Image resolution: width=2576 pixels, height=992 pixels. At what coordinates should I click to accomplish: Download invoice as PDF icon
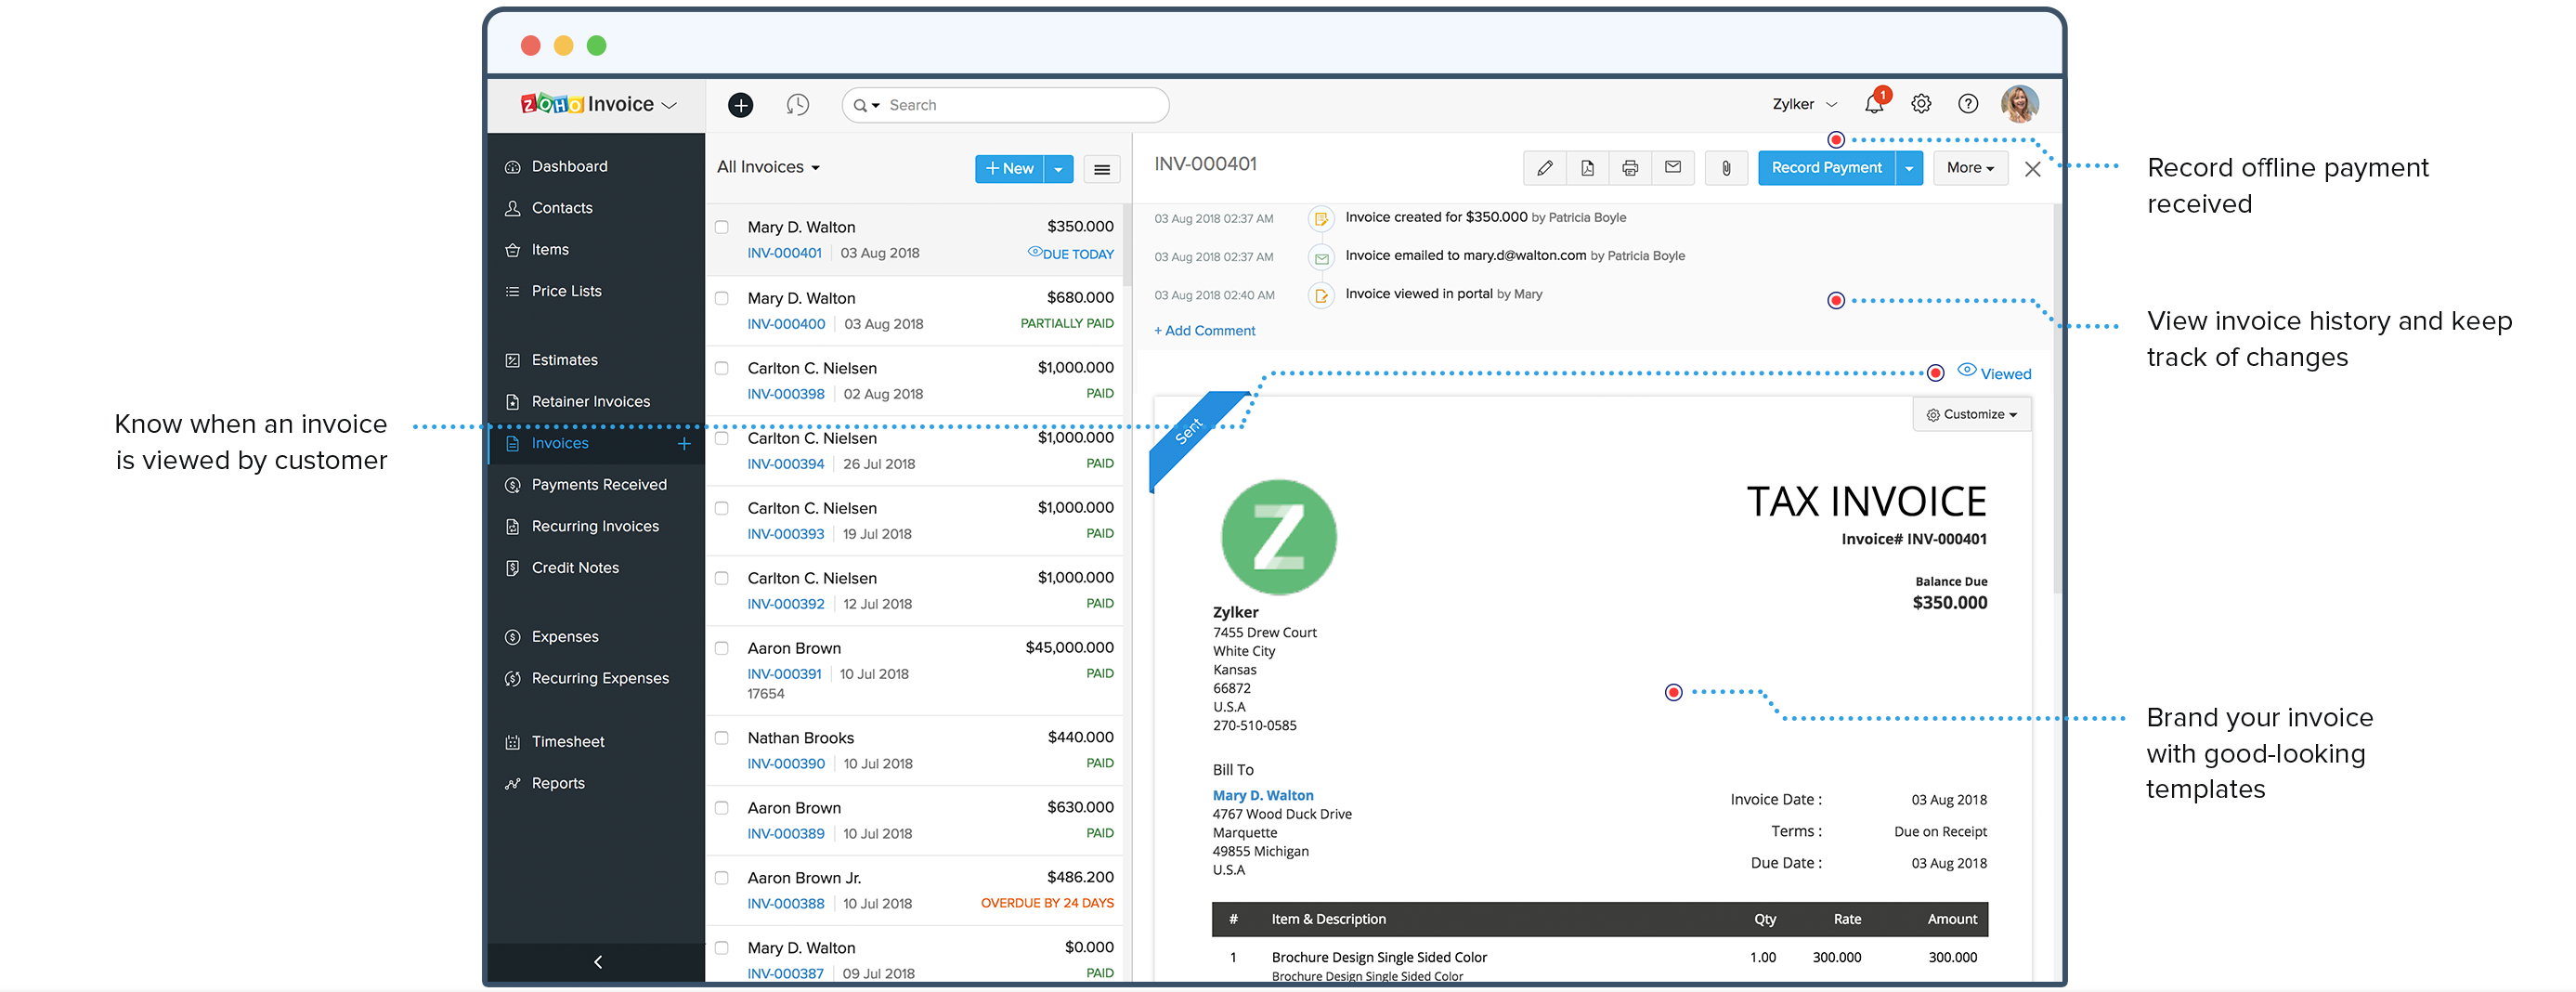point(1587,168)
